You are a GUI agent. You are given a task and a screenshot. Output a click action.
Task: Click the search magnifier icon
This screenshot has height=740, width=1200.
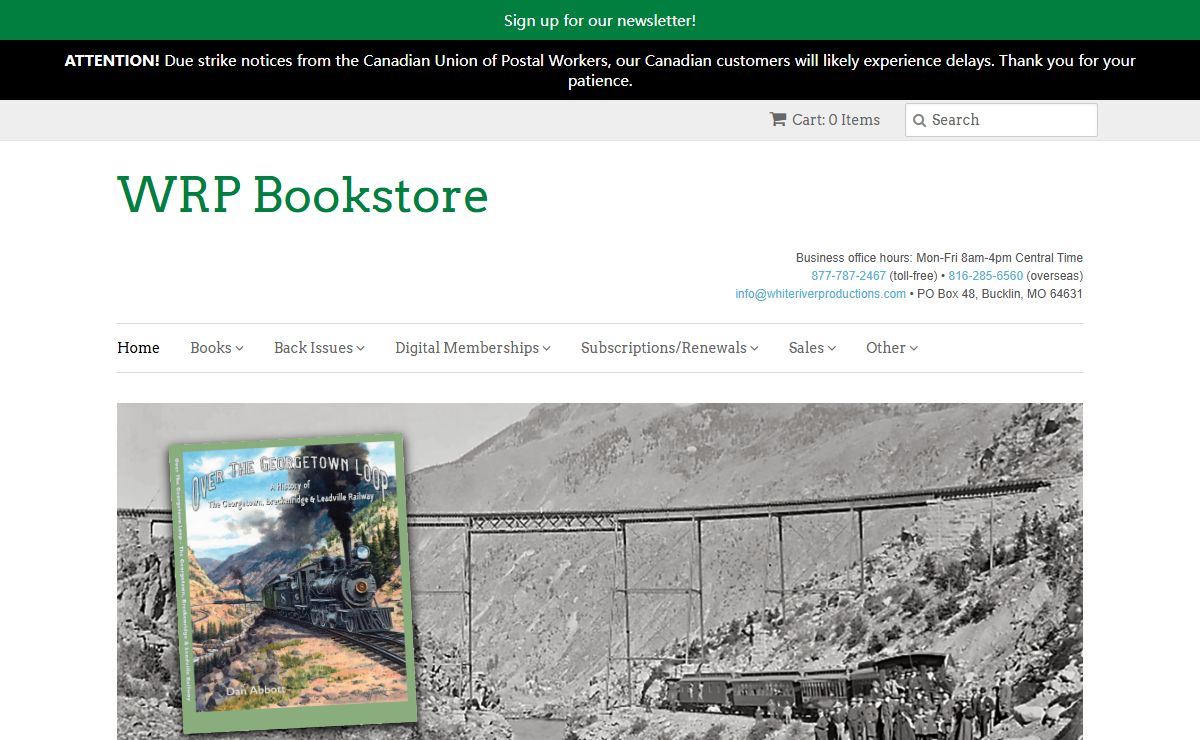click(x=919, y=120)
